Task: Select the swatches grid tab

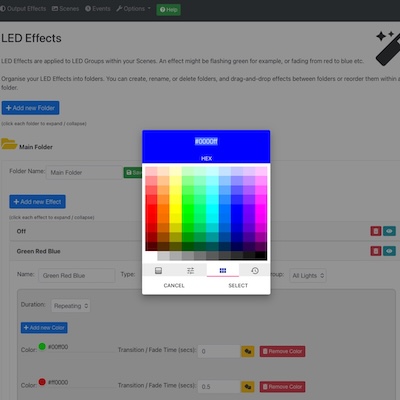Action: pos(223,270)
